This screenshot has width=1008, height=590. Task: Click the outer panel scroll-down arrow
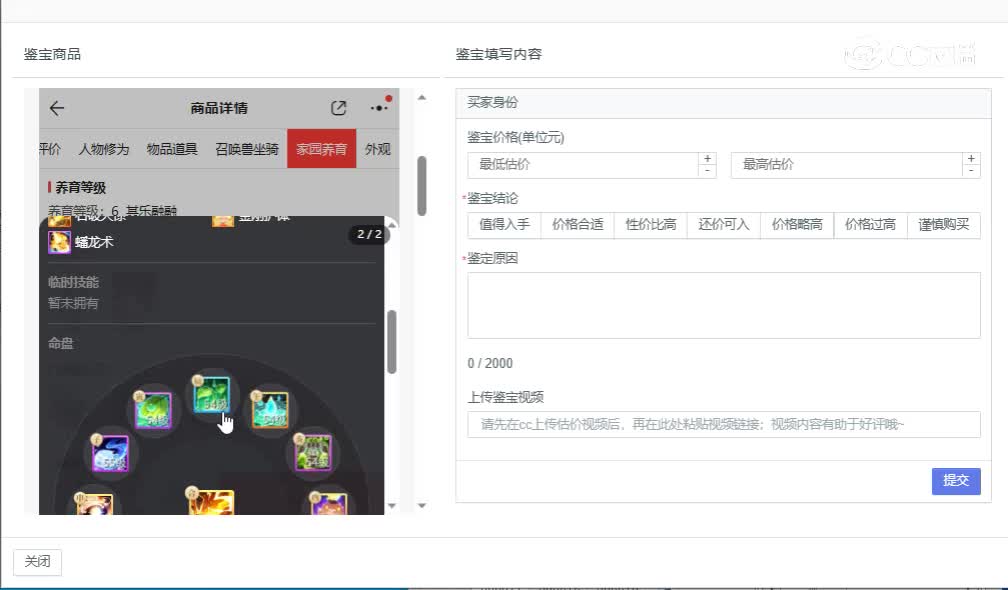[x=422, y=506]
